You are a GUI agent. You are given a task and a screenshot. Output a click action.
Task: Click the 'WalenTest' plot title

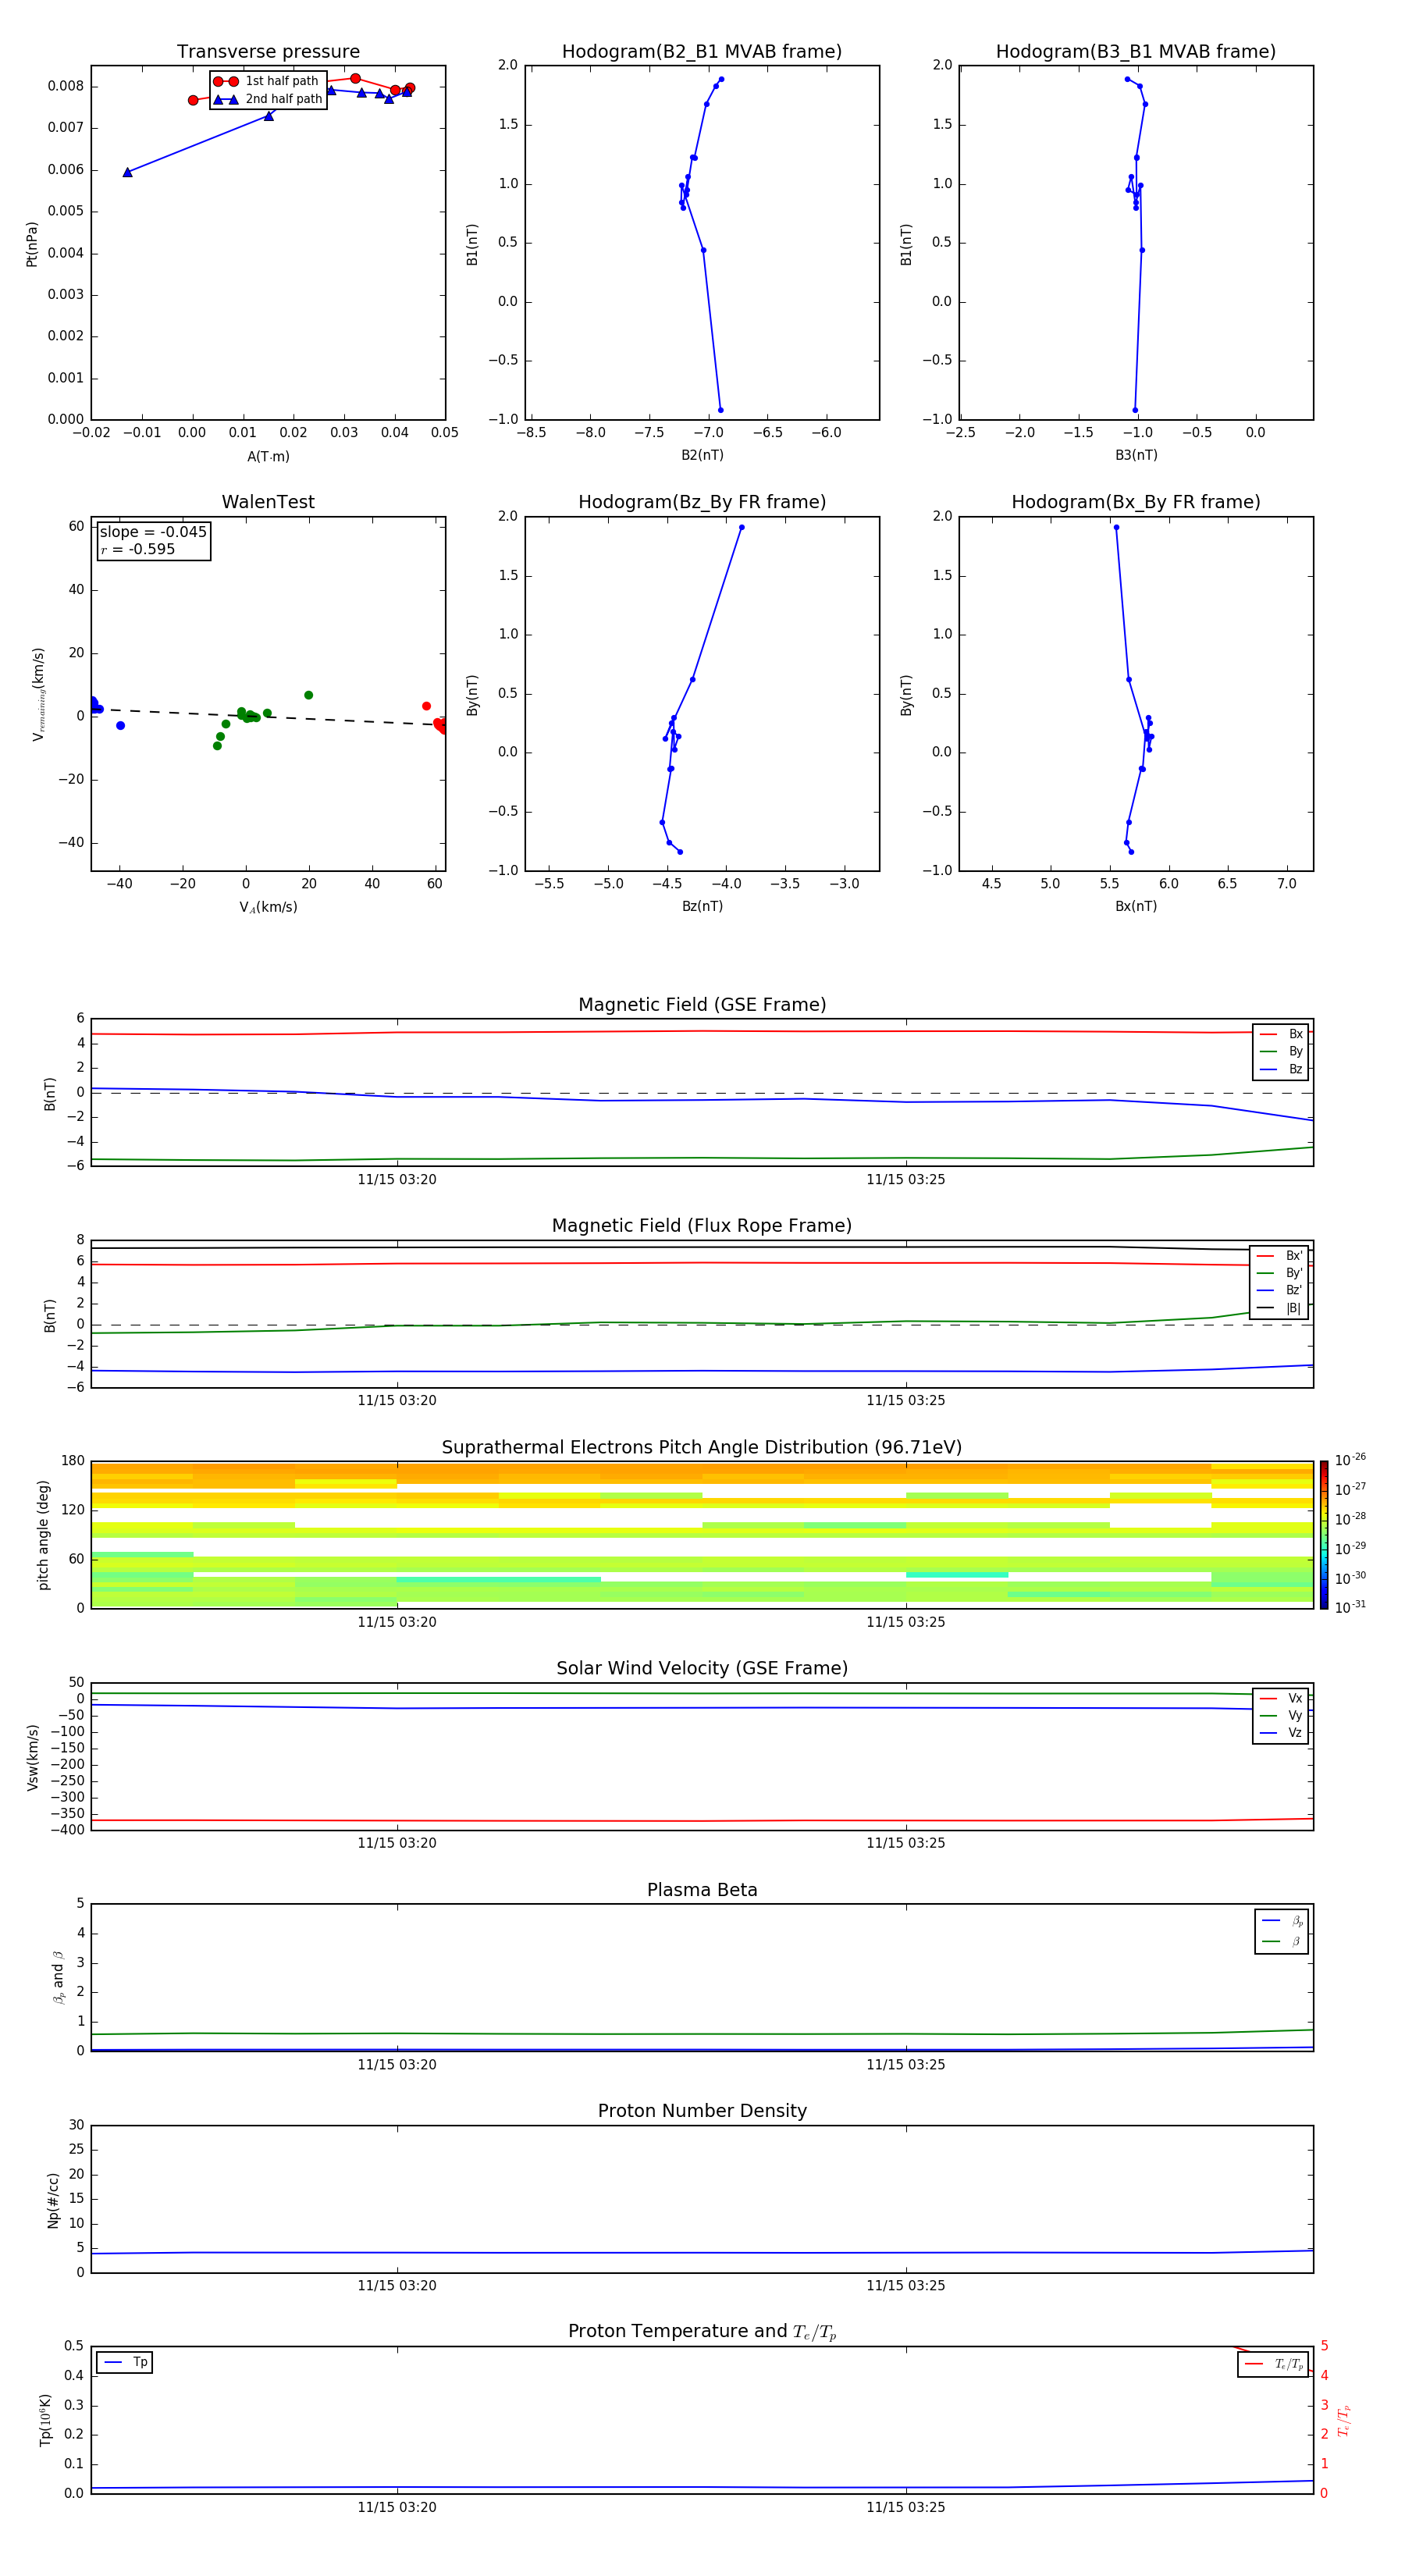(x=268, y=502)
